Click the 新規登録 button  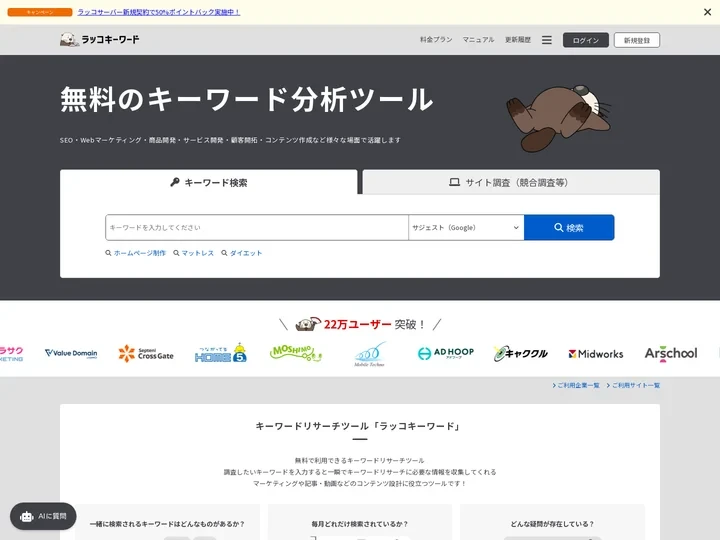[636, 40]
